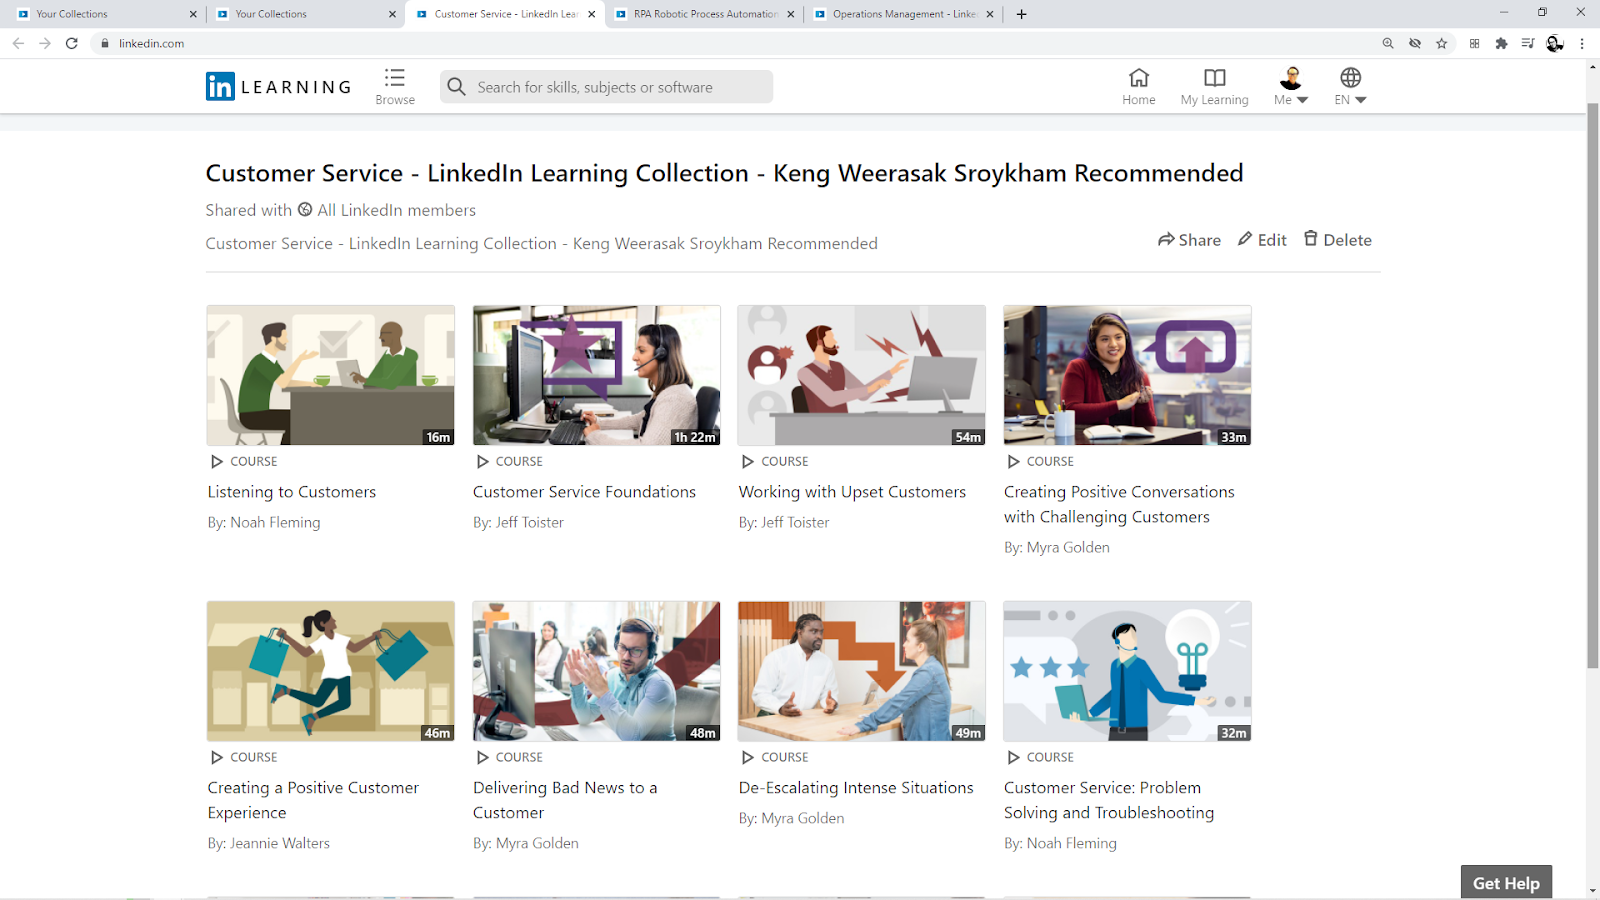Screen dimensions: 1600x900
Task: Expand the EN language dropdown
Action: [1350, 86]
